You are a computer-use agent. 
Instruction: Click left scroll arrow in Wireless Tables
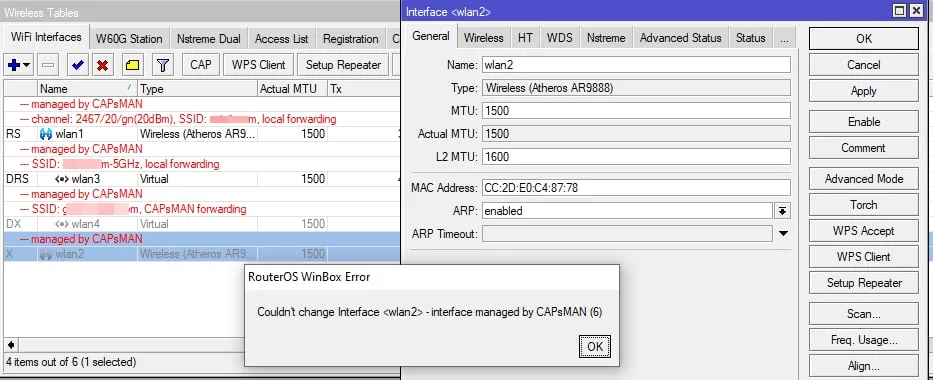click(x=11, y=344)
